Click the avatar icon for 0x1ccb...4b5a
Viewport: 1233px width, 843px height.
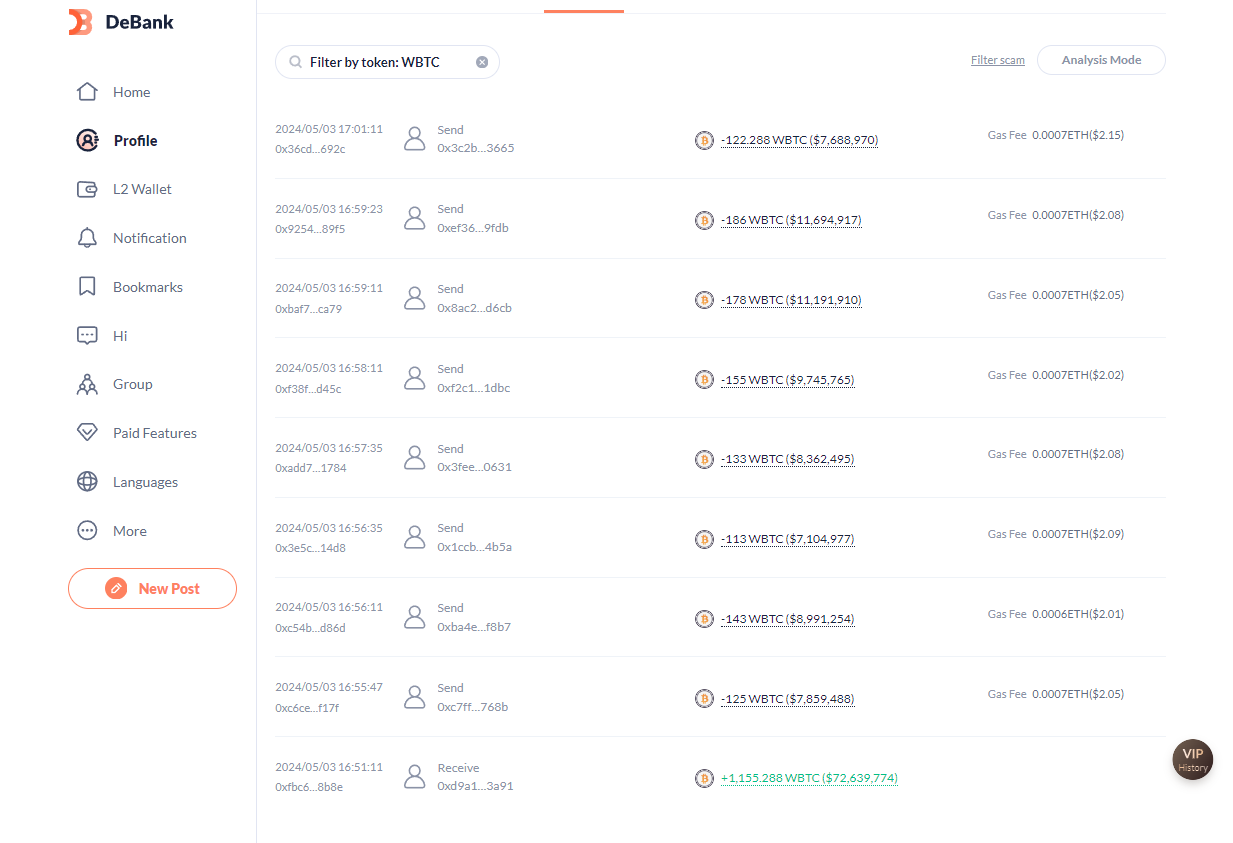pos(415,537)
